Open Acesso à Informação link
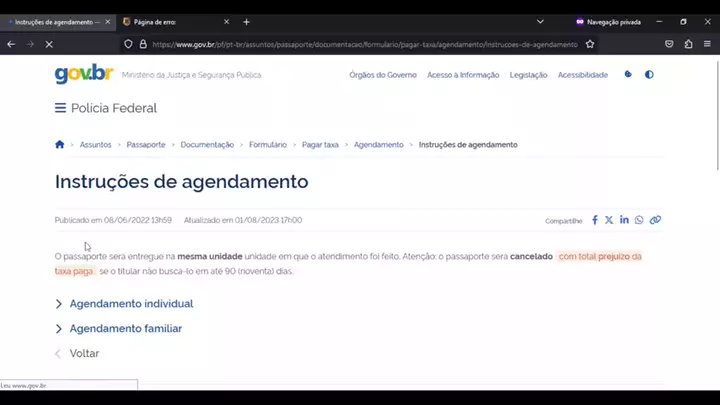 (x=462, y=75)
